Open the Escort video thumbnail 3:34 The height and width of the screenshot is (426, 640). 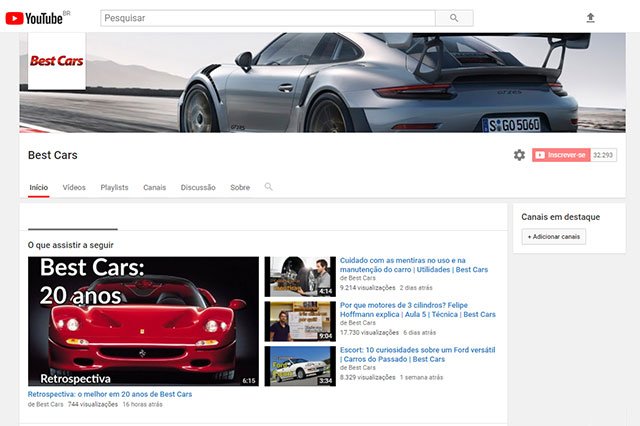tap(300, 366)
